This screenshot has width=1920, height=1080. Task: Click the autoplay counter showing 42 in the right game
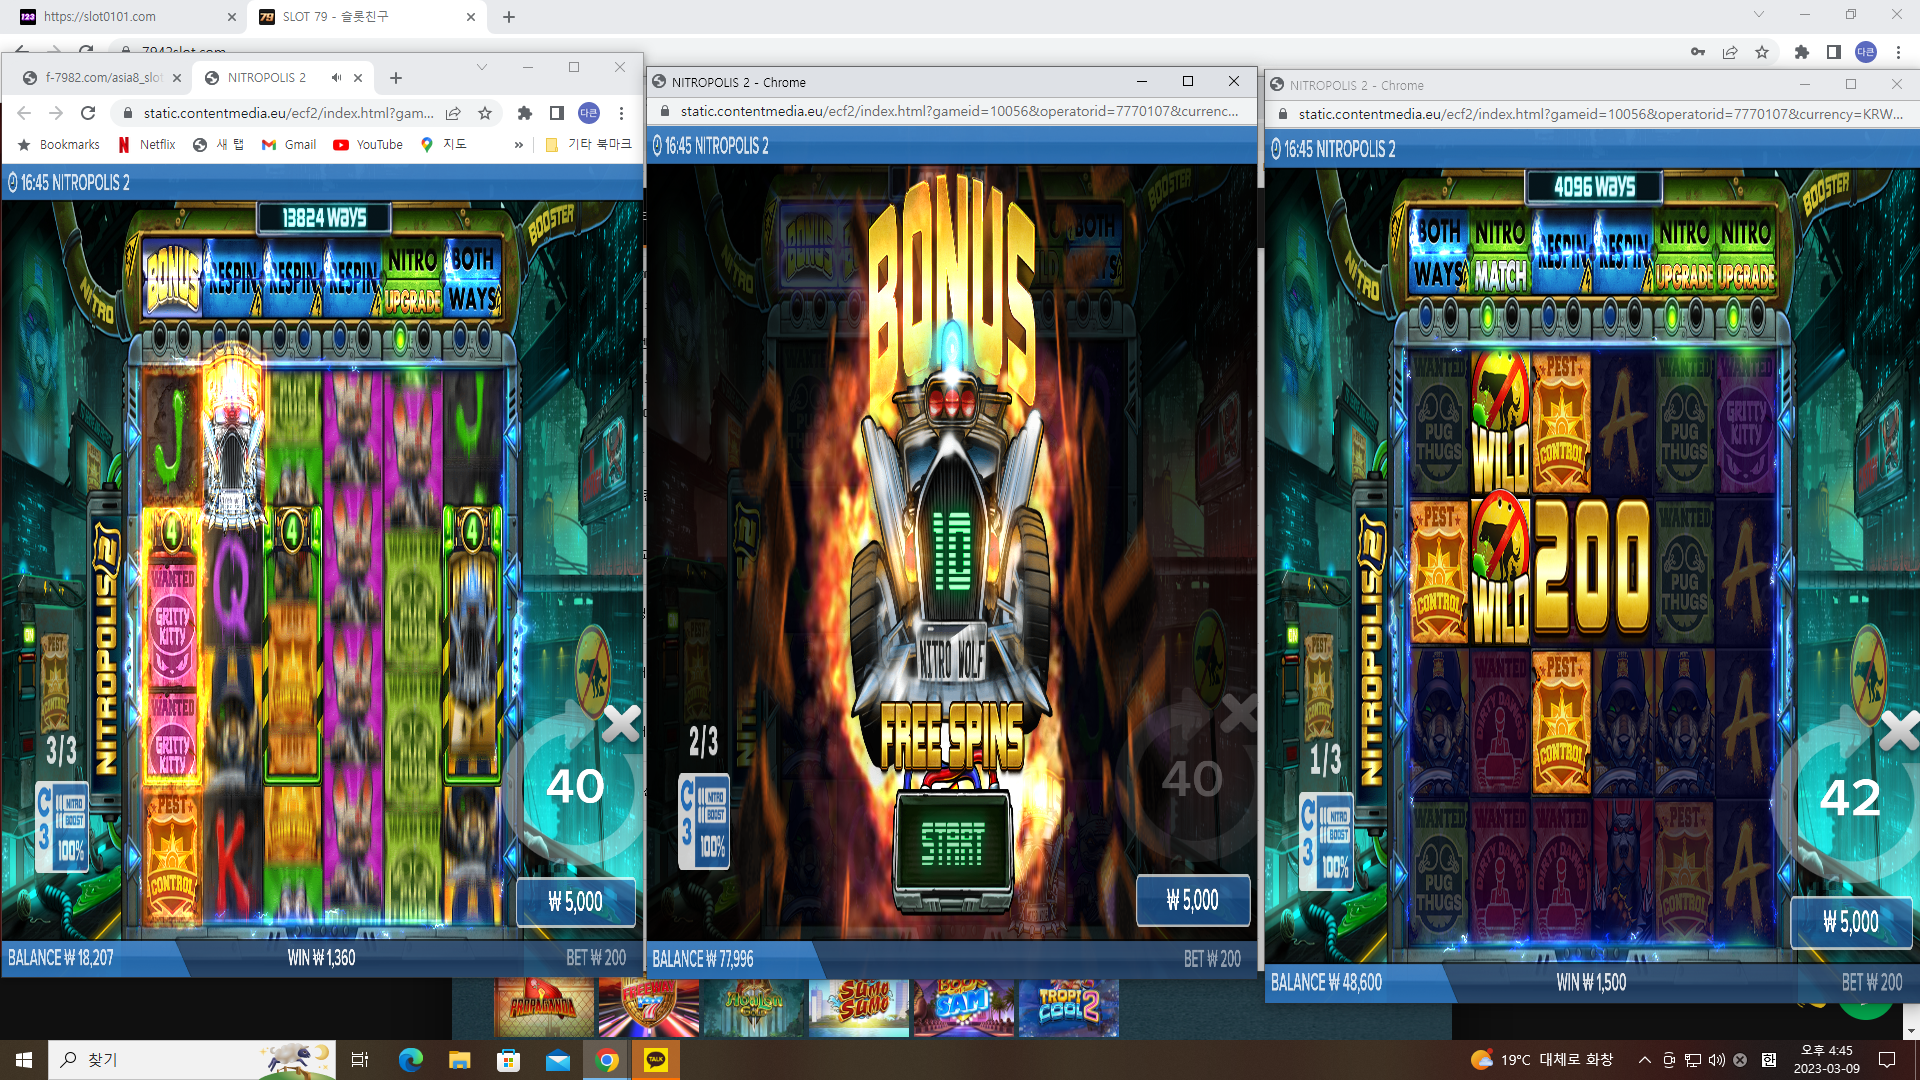1850,798
